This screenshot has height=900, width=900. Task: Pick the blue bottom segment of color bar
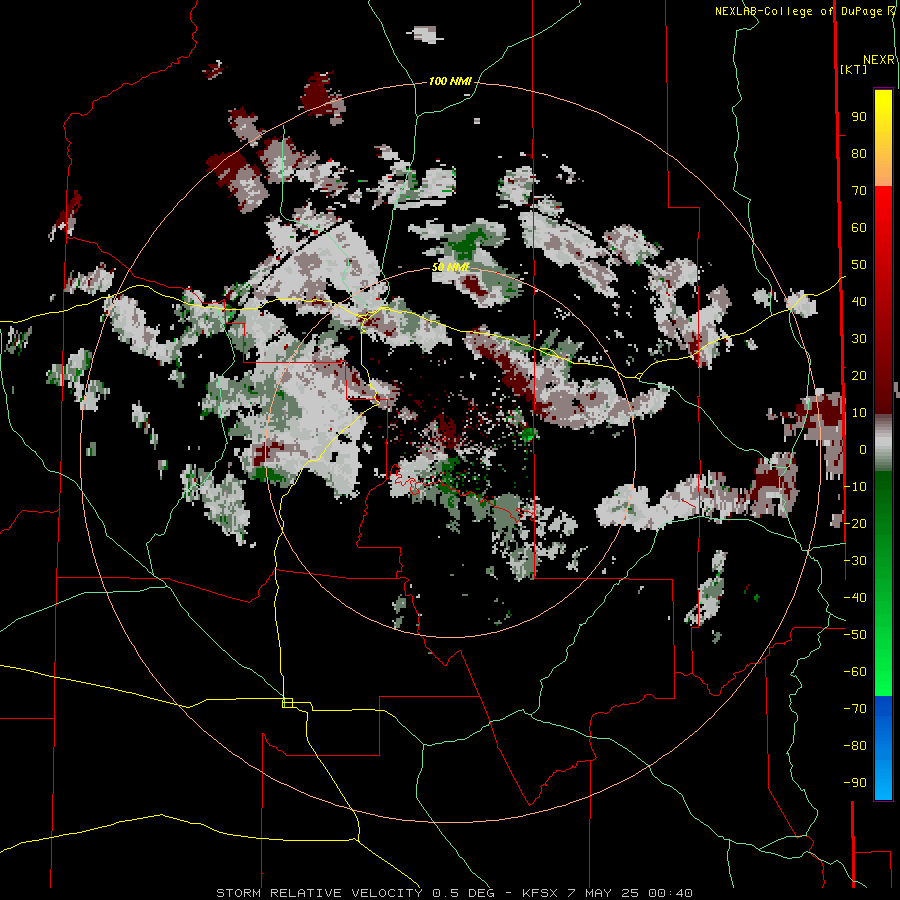(x=883, y=747)
